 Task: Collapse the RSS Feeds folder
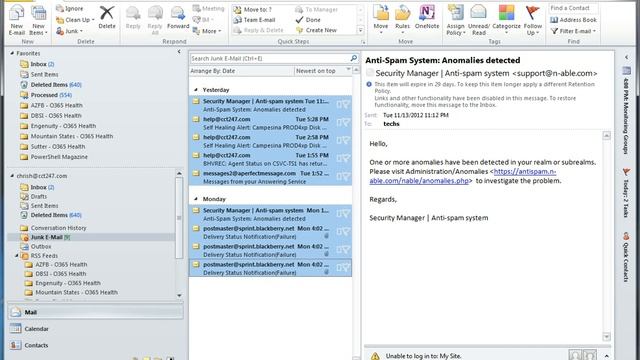pyautogui.click(x=17, y=256)
